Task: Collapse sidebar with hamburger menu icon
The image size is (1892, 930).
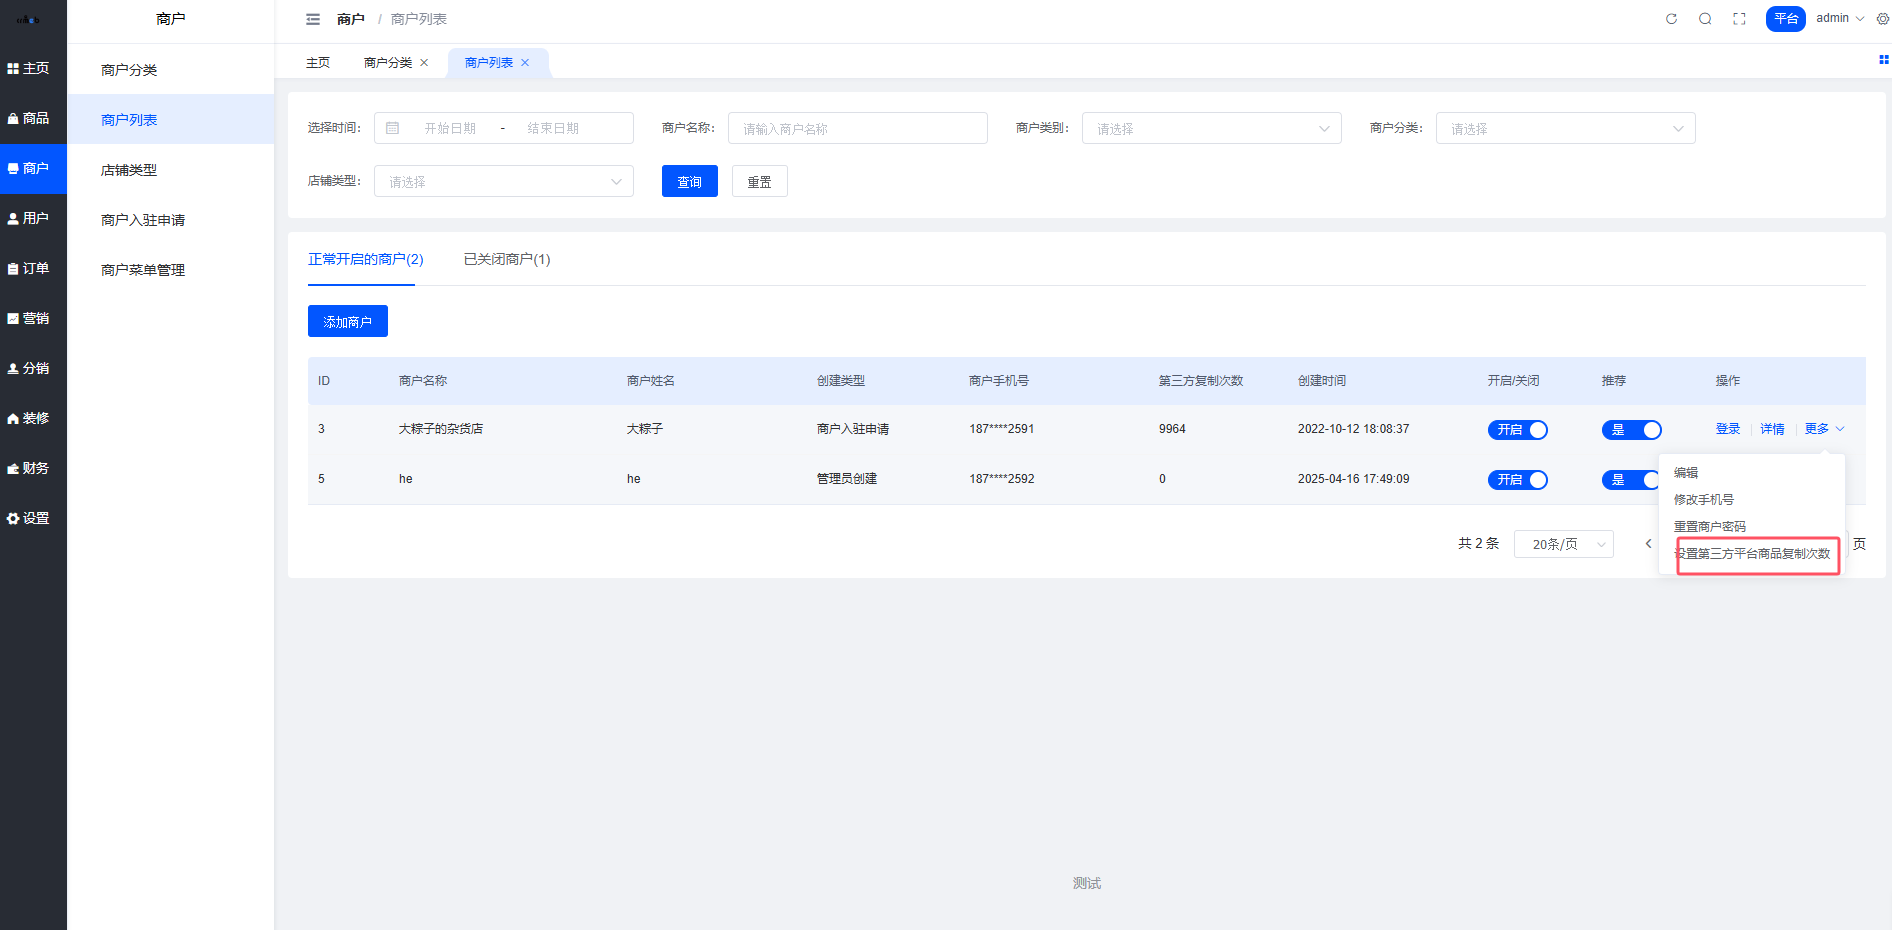Action: pyautogui.click(x=313, y=19)
